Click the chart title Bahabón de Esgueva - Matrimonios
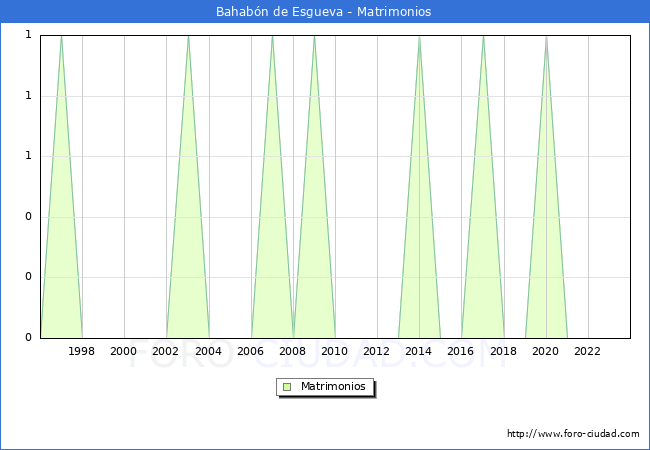Image resolution: width=650 pixels, height=450 pixels. pos(324,12)
